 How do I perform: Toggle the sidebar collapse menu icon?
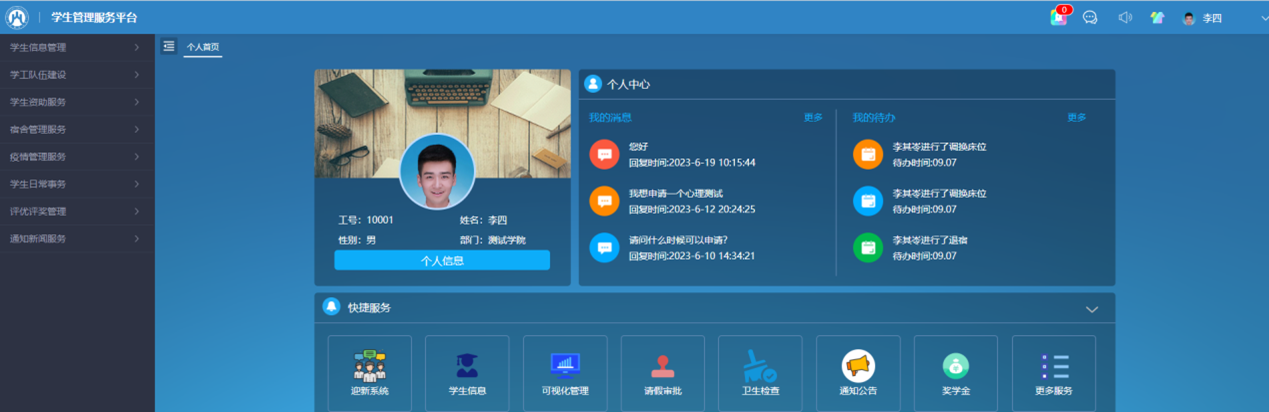(x=169, y=46)
